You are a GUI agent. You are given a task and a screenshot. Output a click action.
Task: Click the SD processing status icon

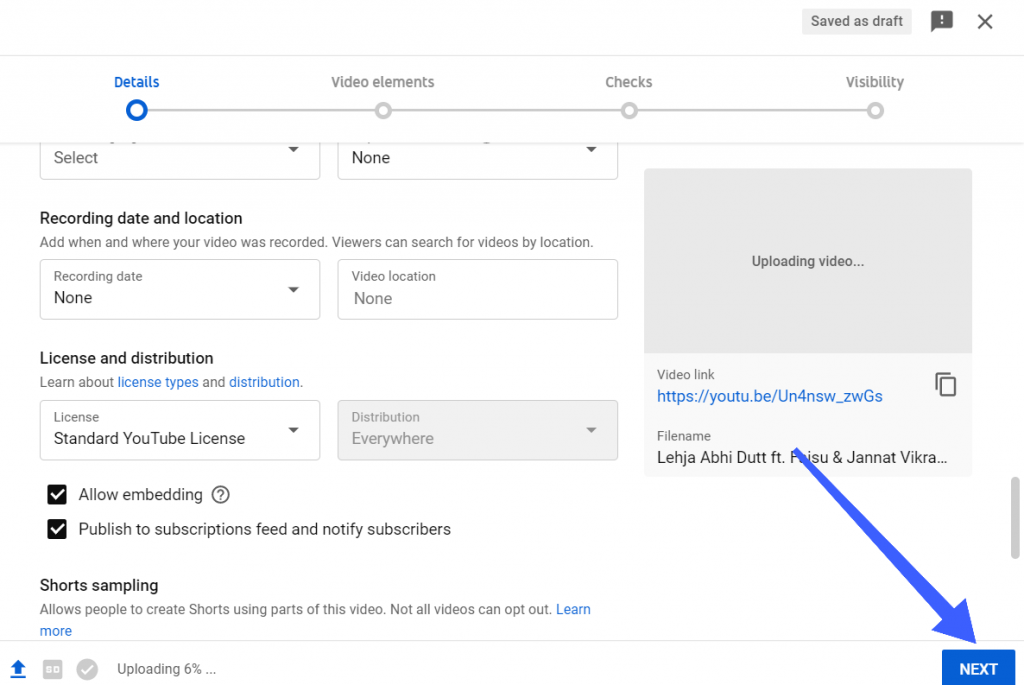tap(52, 669)
